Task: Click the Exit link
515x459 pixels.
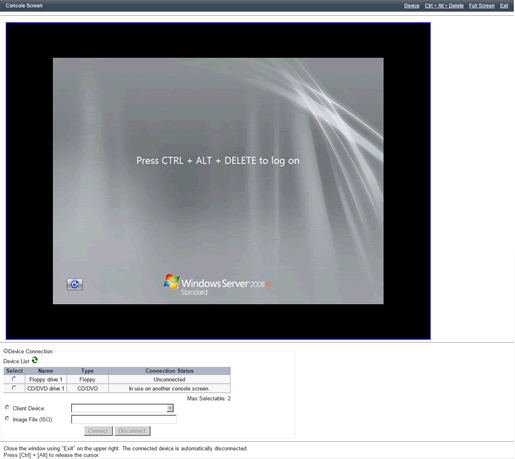Action: tap(504, 6)
